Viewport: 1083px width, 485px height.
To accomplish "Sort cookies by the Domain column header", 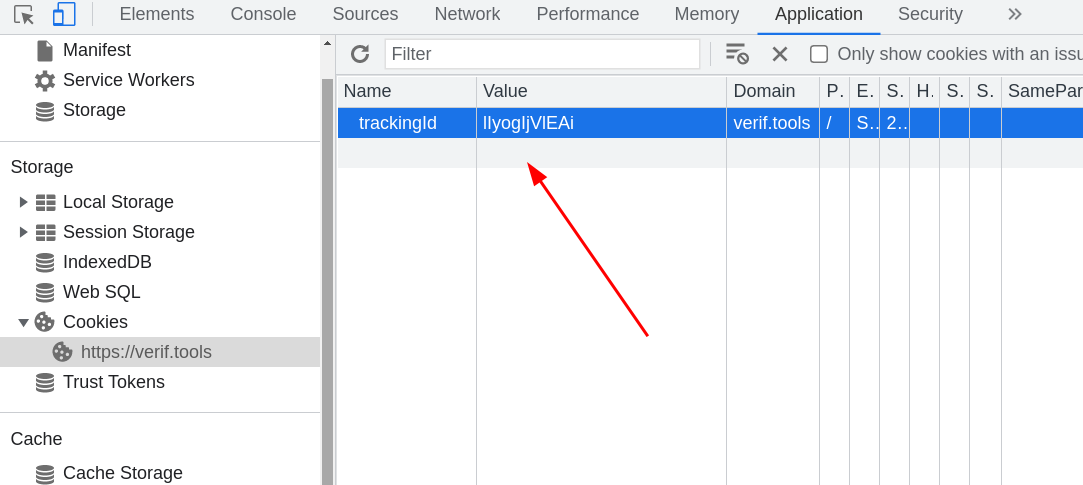I will coord(764,91).
